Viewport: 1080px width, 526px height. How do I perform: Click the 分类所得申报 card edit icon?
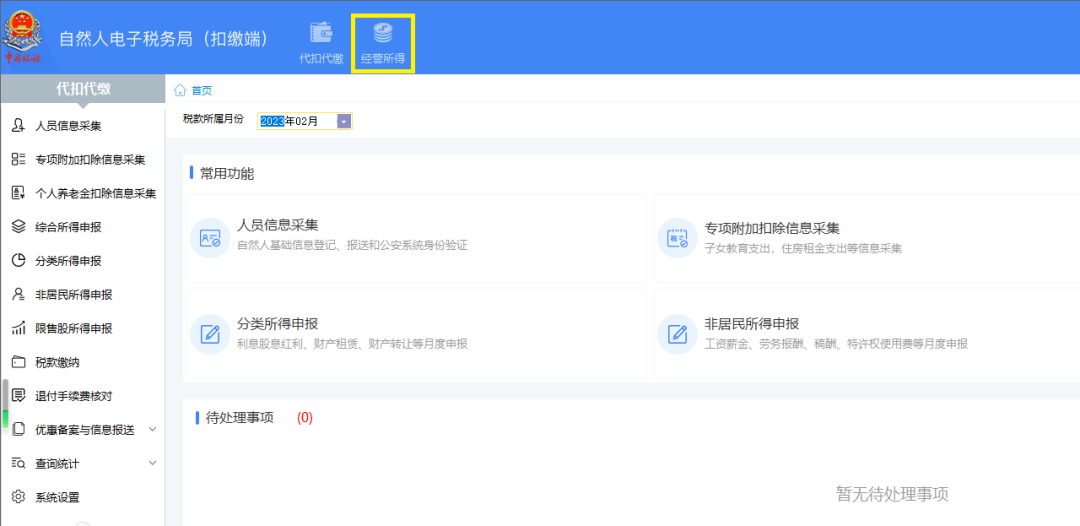[x=209, y=335]
